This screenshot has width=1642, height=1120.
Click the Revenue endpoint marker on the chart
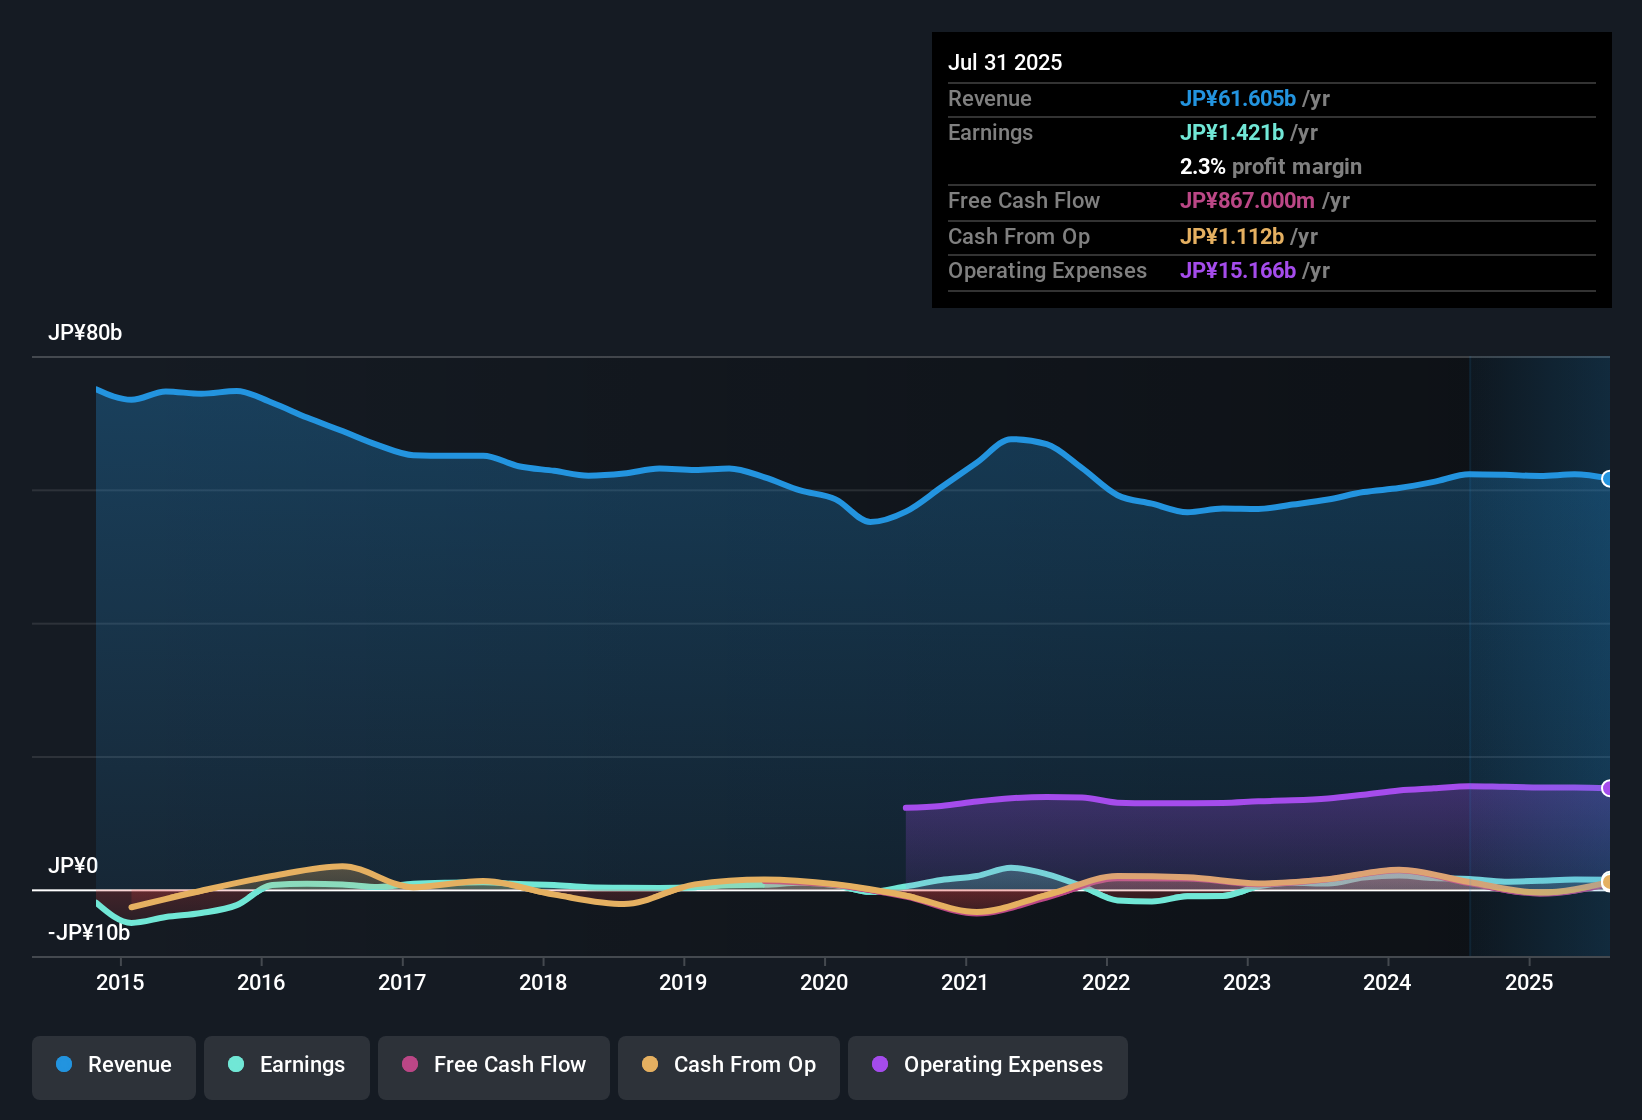pyautogui.click(x=1607, y=480)
